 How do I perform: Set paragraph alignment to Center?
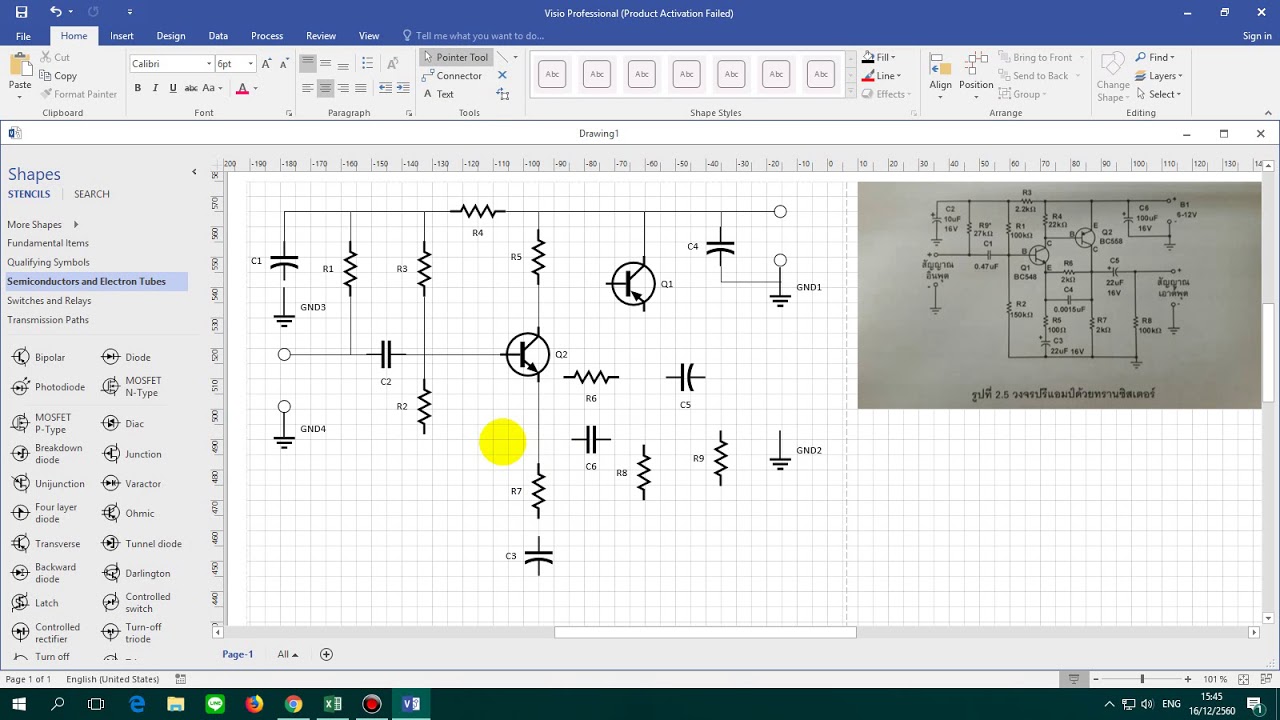tap(325, 88)
